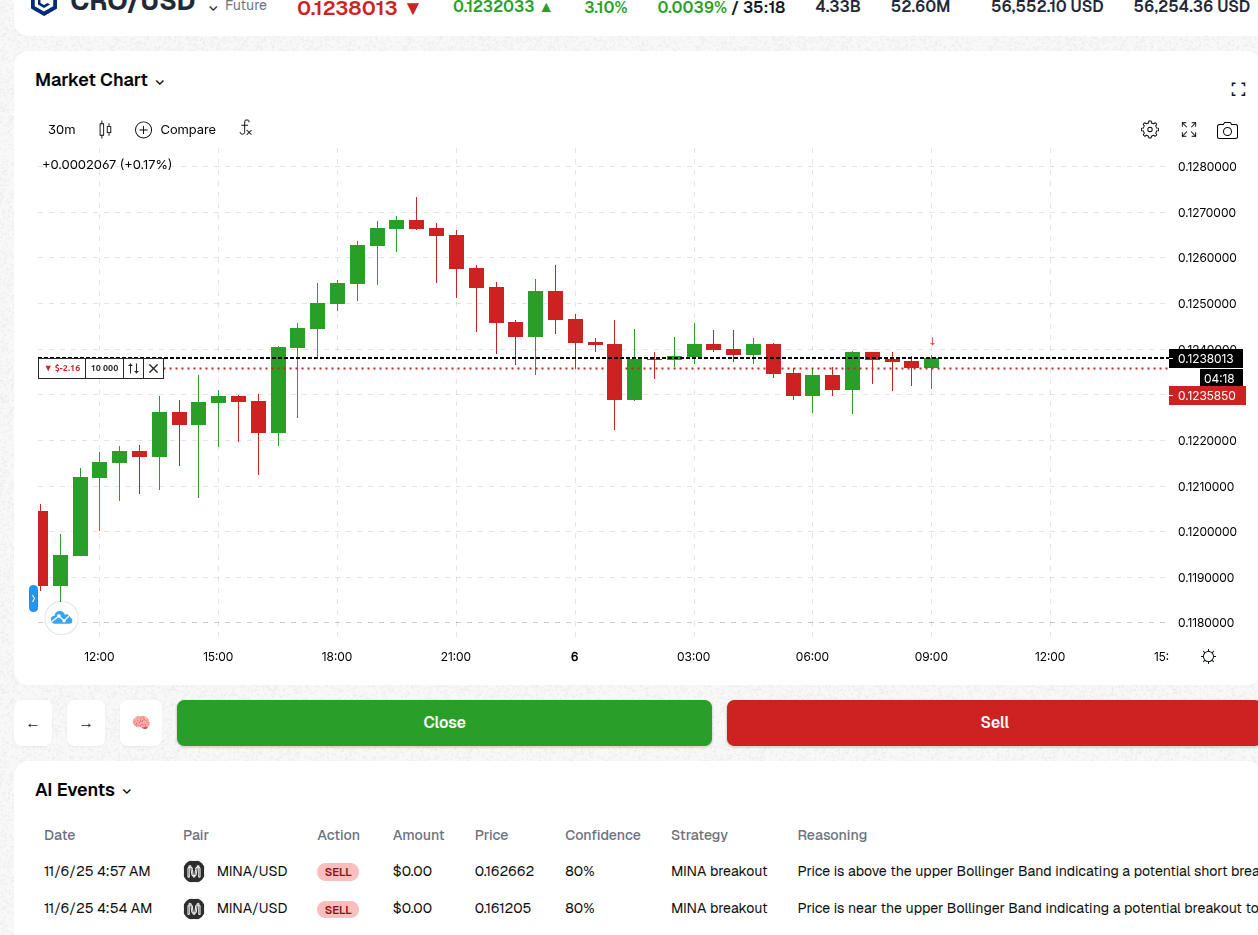The image size is (1258, 935).
Task: Toggle the right arrow navigation button
Action: tap(86, 723)
